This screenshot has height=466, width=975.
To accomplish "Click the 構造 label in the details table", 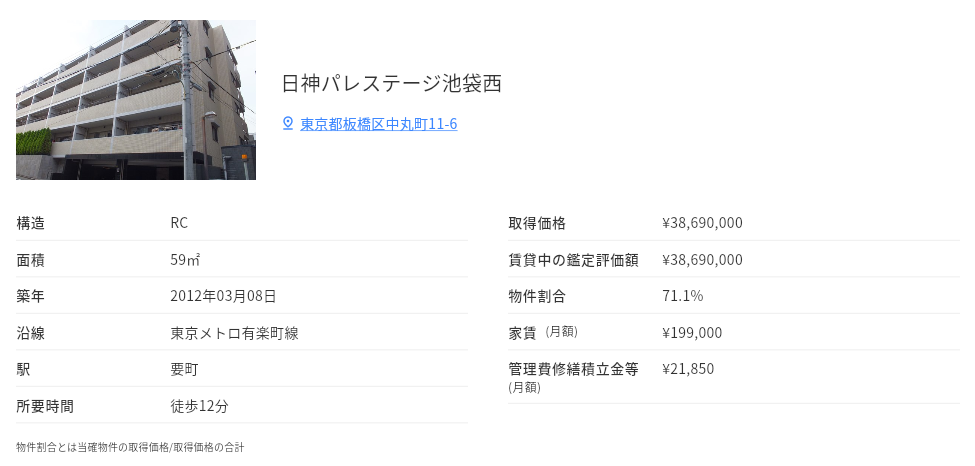I will click(31, 223).
